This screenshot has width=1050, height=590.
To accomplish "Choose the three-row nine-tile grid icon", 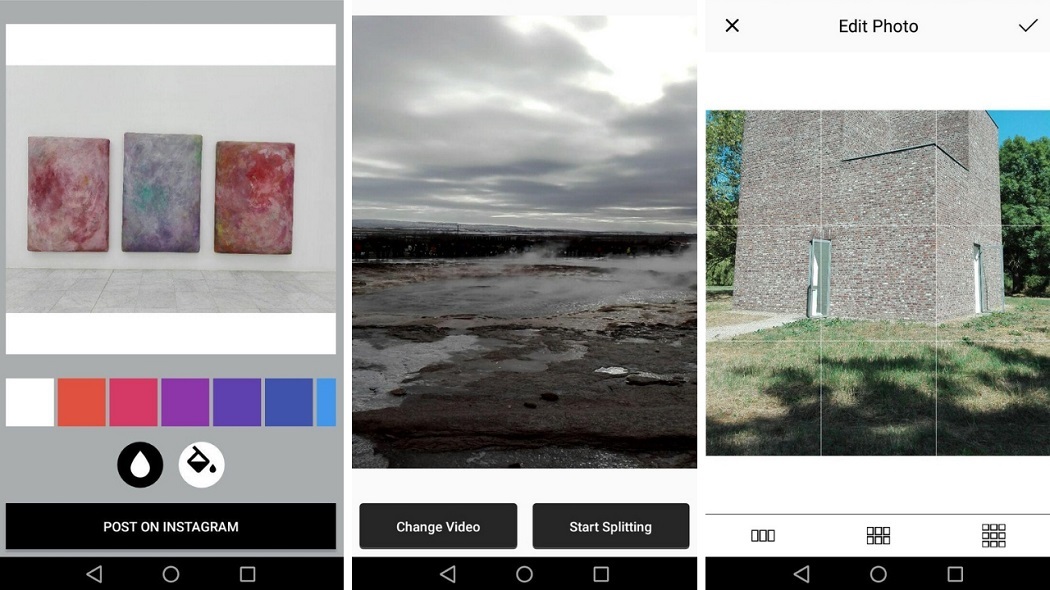I will (x=993, y=535).
